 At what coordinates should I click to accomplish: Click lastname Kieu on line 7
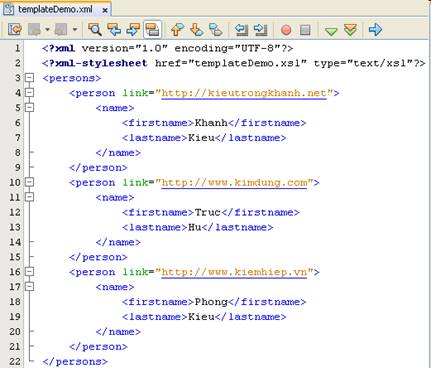point(201,138)
